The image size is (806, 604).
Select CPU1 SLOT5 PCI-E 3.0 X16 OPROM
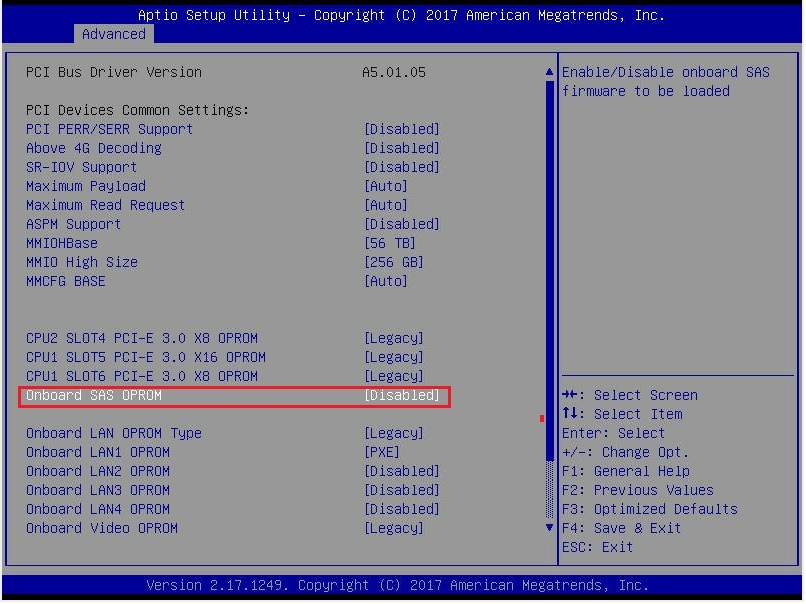point(146,357)
